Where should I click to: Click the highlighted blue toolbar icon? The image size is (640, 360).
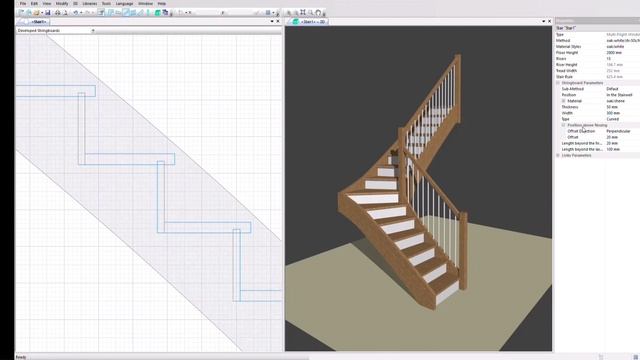coord(126,13)
